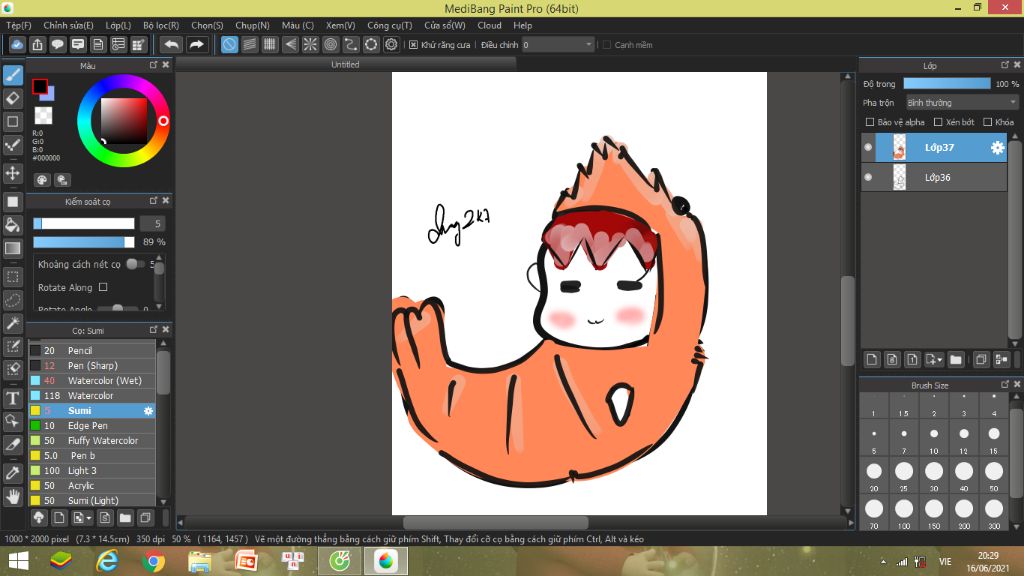This screenshot has height=576, width=1024.
Task: Select the Bucket fill tool
Action: click(x=13, y=225)
